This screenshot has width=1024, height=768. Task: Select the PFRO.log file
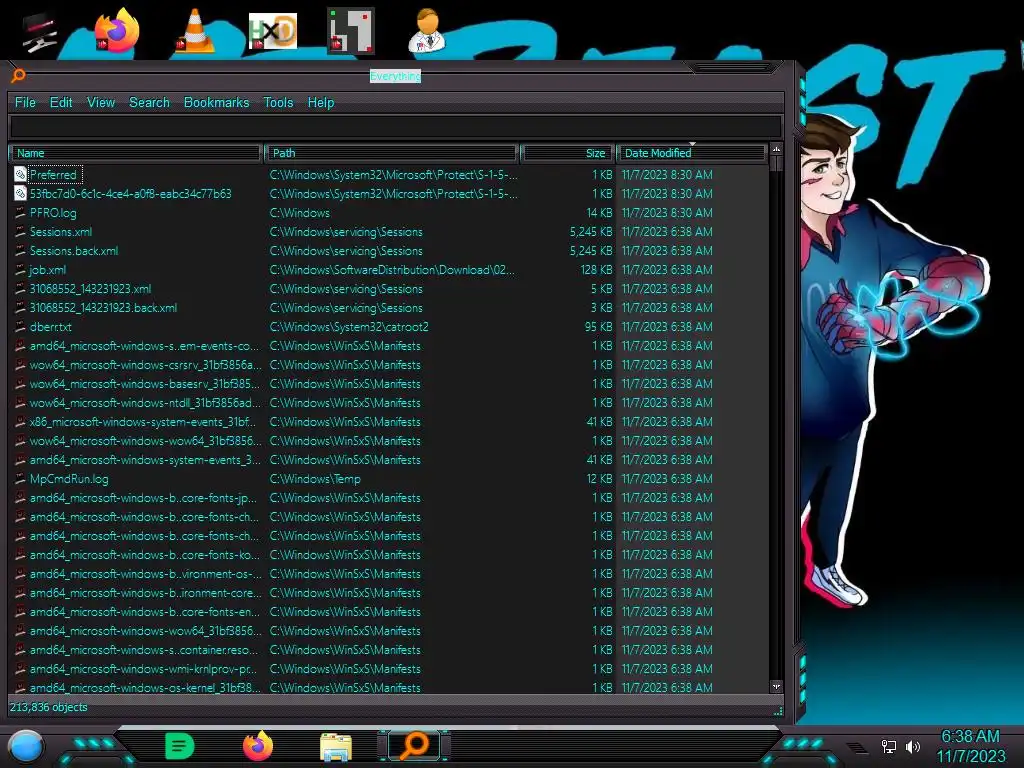point(53,213)
